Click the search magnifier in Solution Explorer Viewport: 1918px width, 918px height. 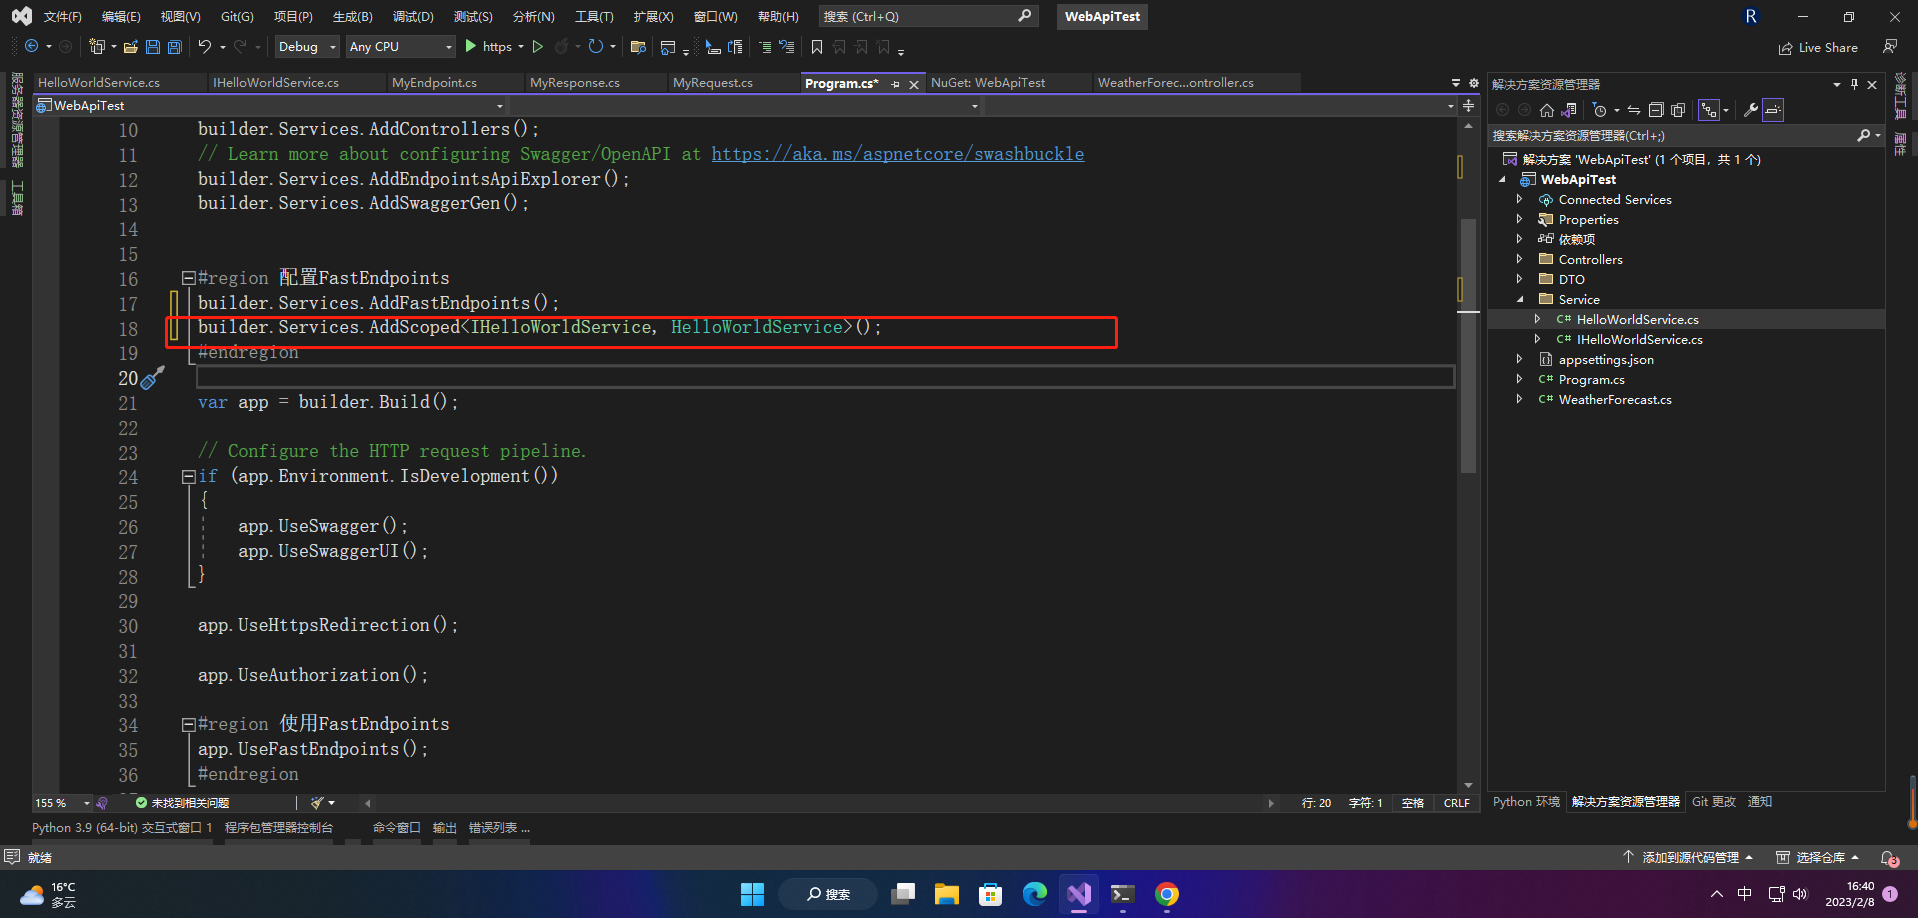tap(1864, 136)
